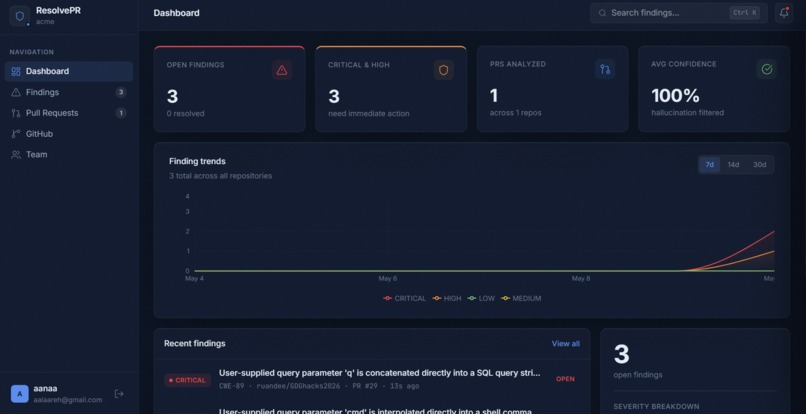Screen dimensions: 806x414
Task: Select the 14d trend range
Action: click(x=733, y=165)
